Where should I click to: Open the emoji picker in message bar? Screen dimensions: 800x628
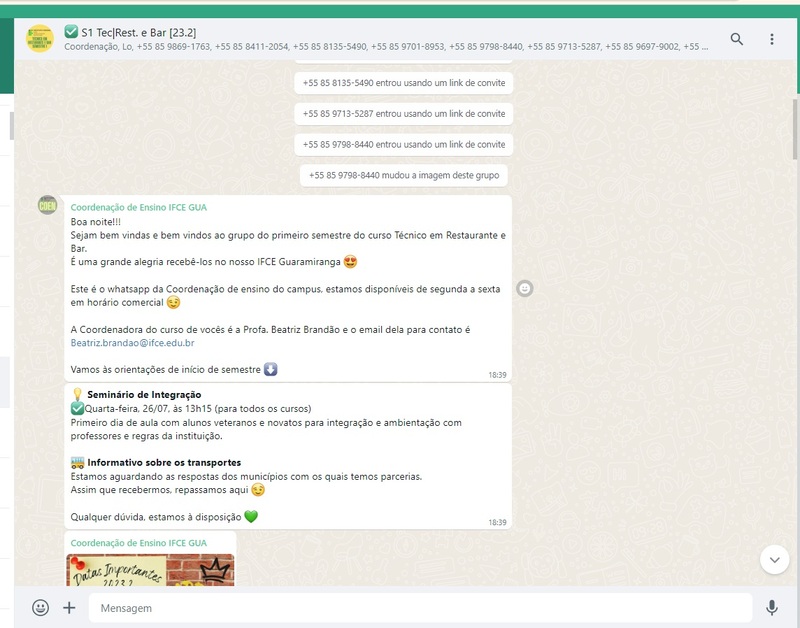click(40, 607)
